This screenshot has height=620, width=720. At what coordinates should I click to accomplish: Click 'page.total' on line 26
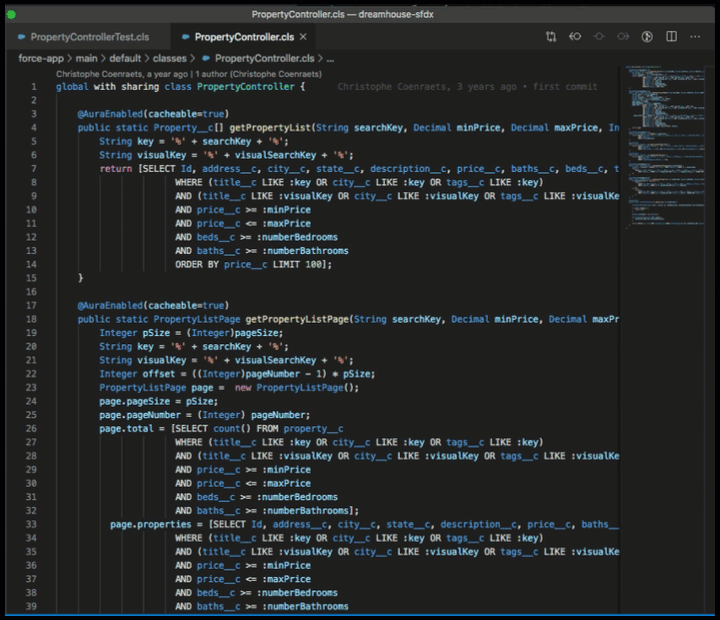(126, 428)
